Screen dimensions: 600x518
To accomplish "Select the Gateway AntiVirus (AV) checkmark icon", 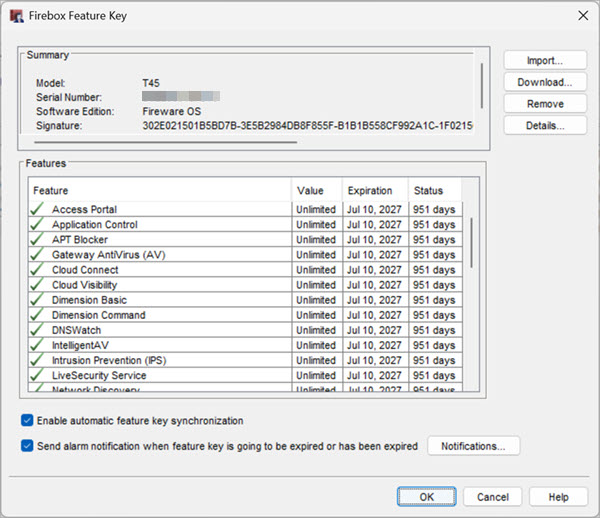I will pos(38,255).
